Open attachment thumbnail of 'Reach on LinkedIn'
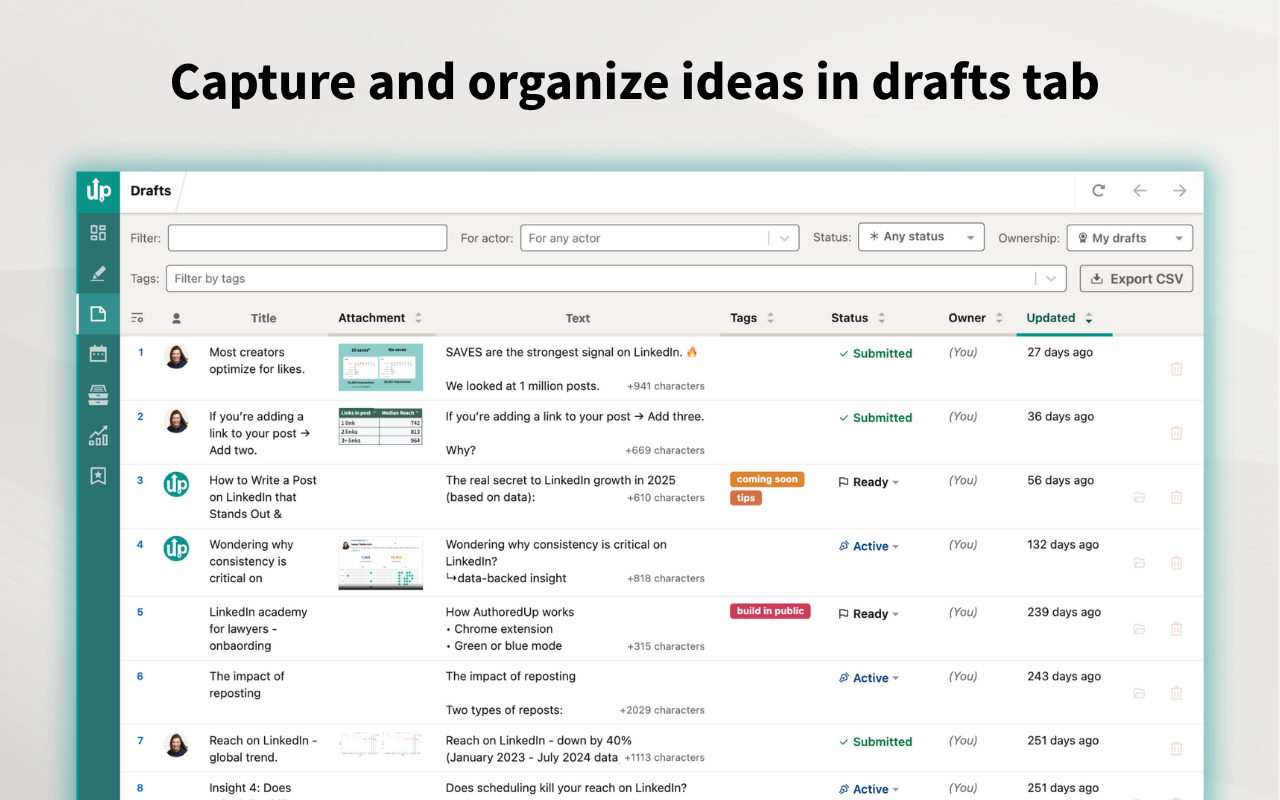The width and height of the screenshot is (1280, 800). coord(380,742)
